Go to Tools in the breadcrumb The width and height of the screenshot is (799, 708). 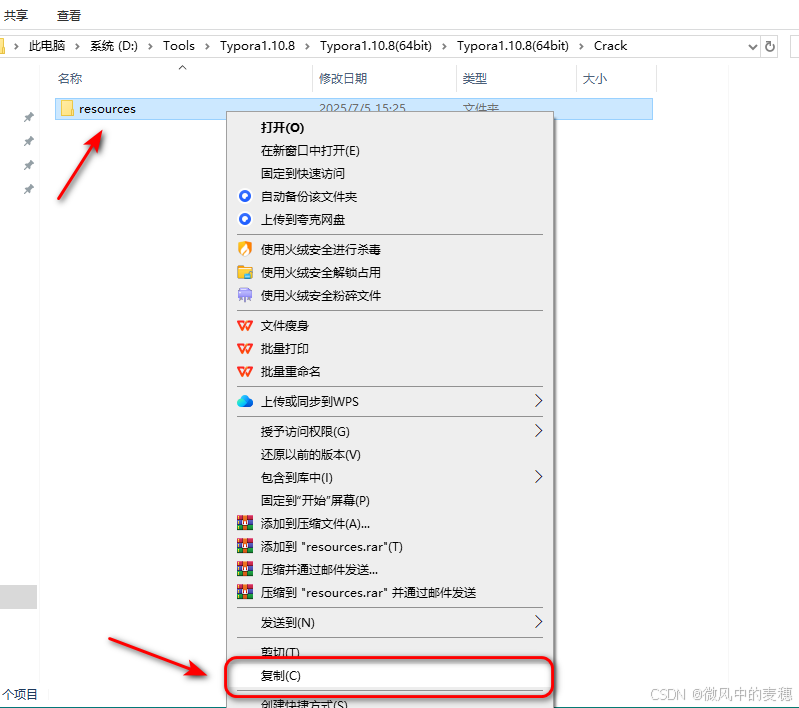[179, 46]
